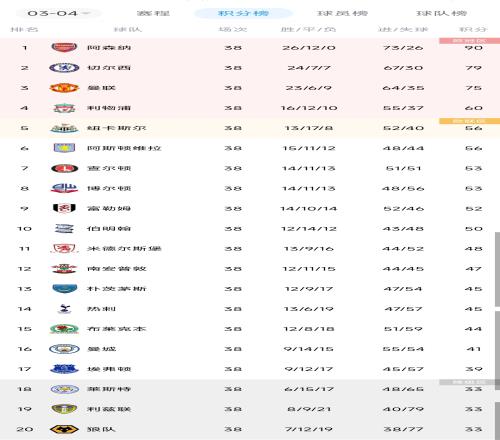
Task: Switch to the 赛程 tab
Action: 153,13
